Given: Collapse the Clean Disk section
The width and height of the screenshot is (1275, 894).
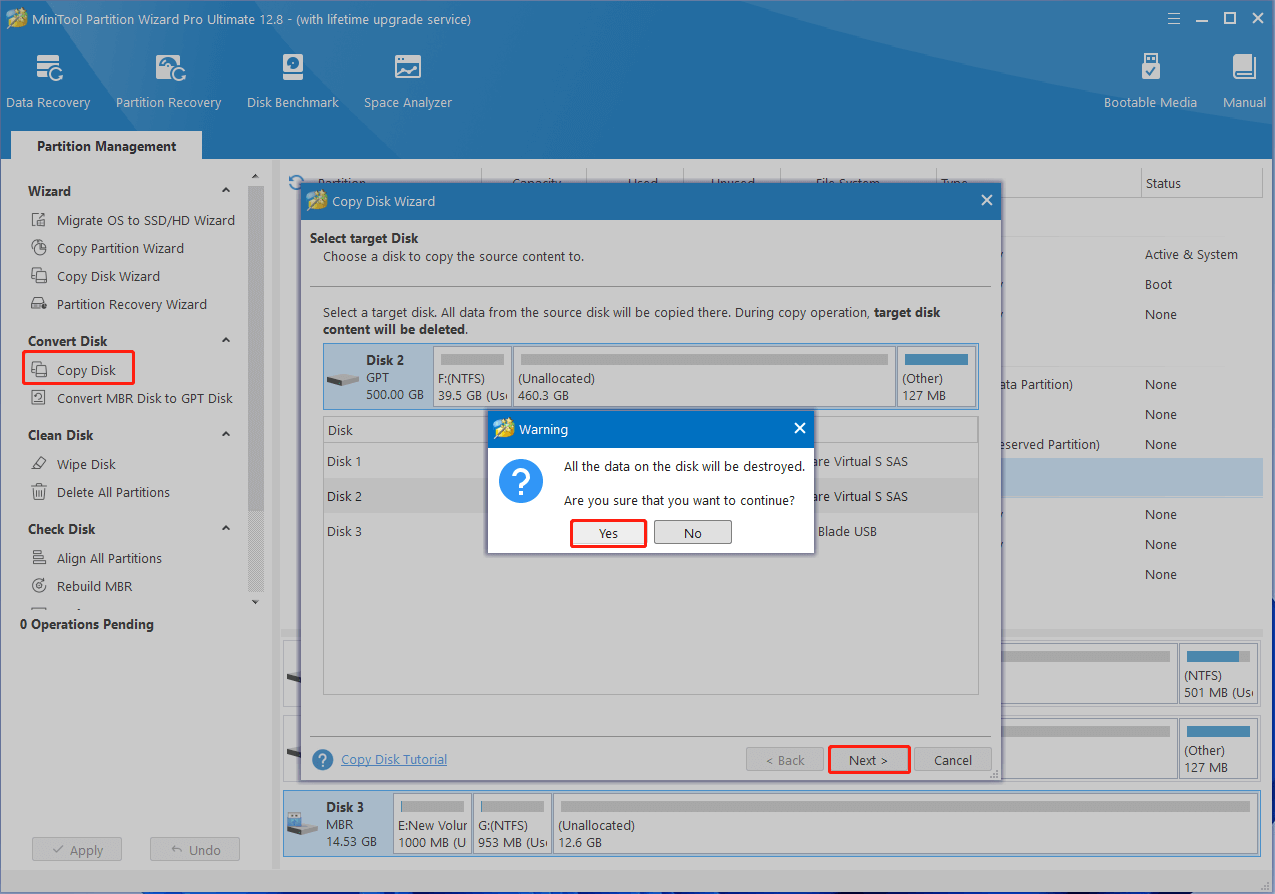Looking at the screenshot, I should (226, 434).
